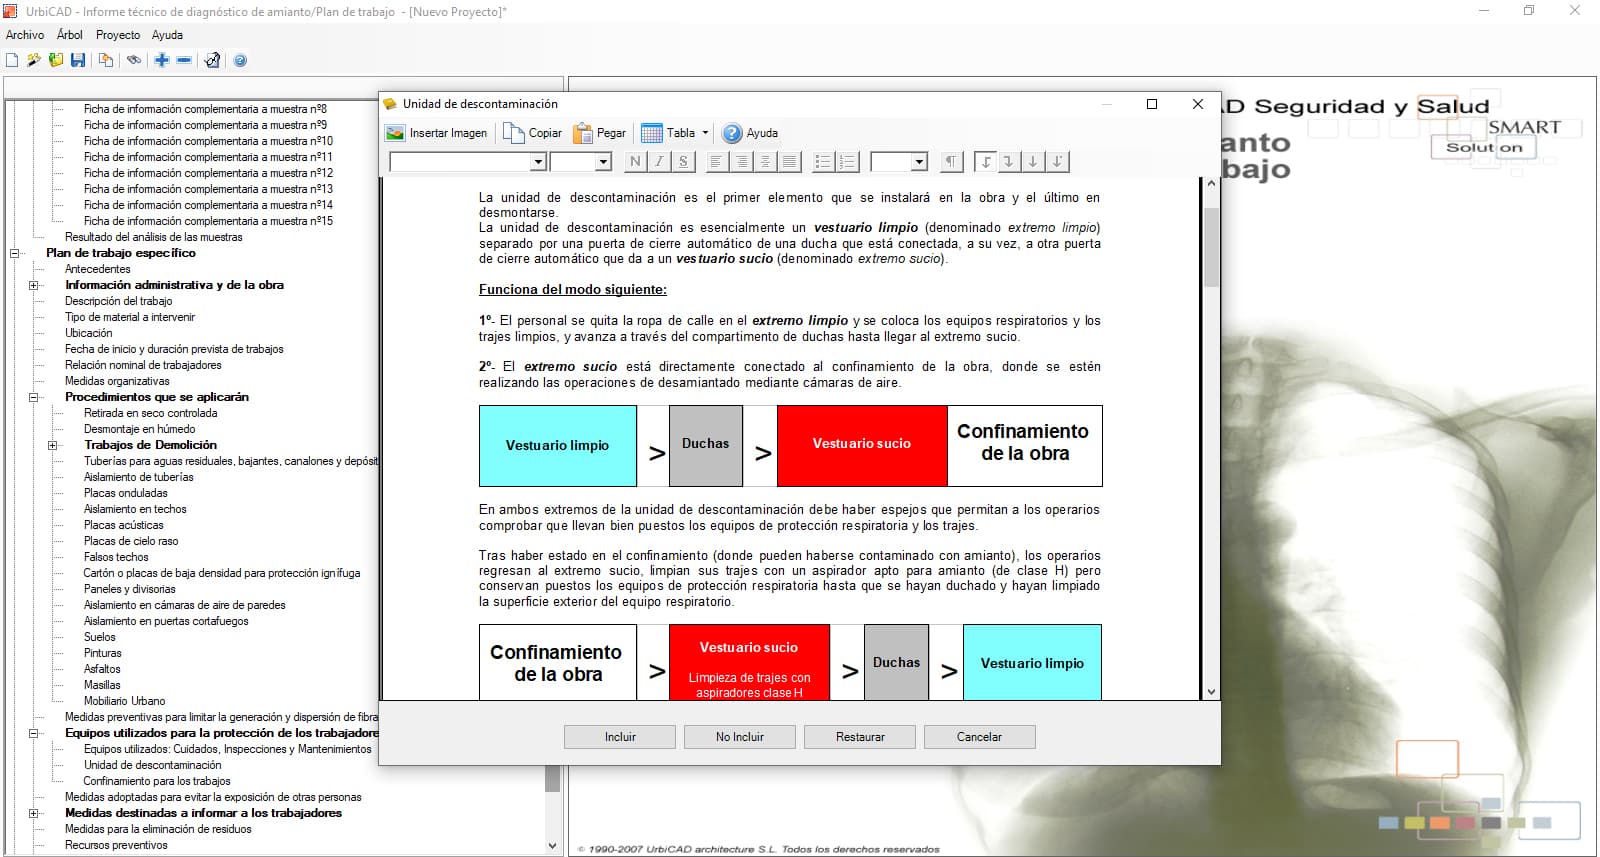Collapse the Plan de trabajo específico node

(15, 253)
